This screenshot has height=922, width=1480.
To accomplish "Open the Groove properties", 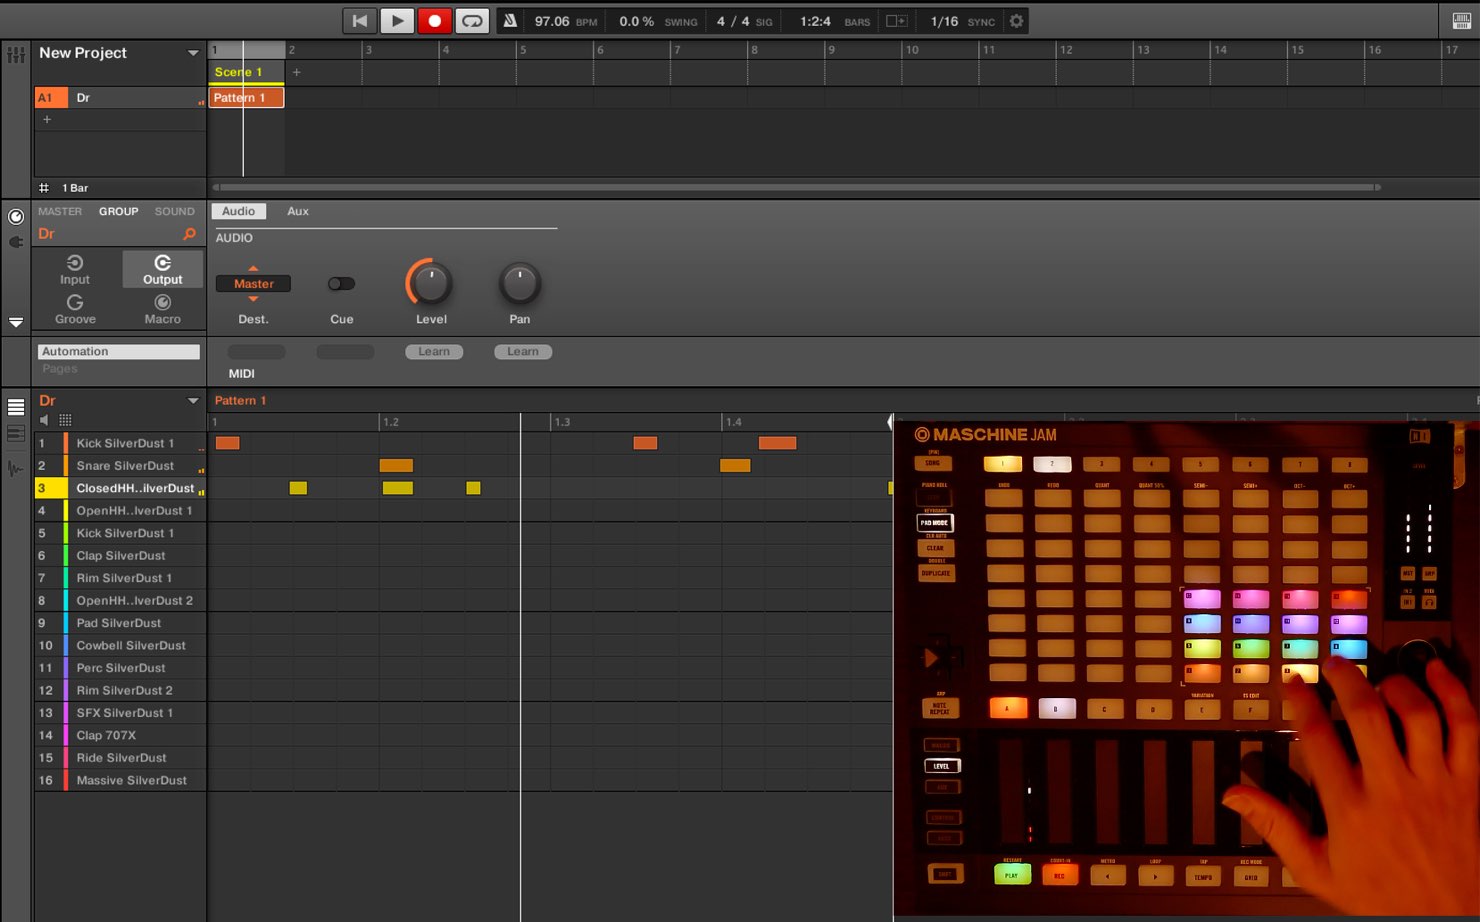I will pos(75,309).
